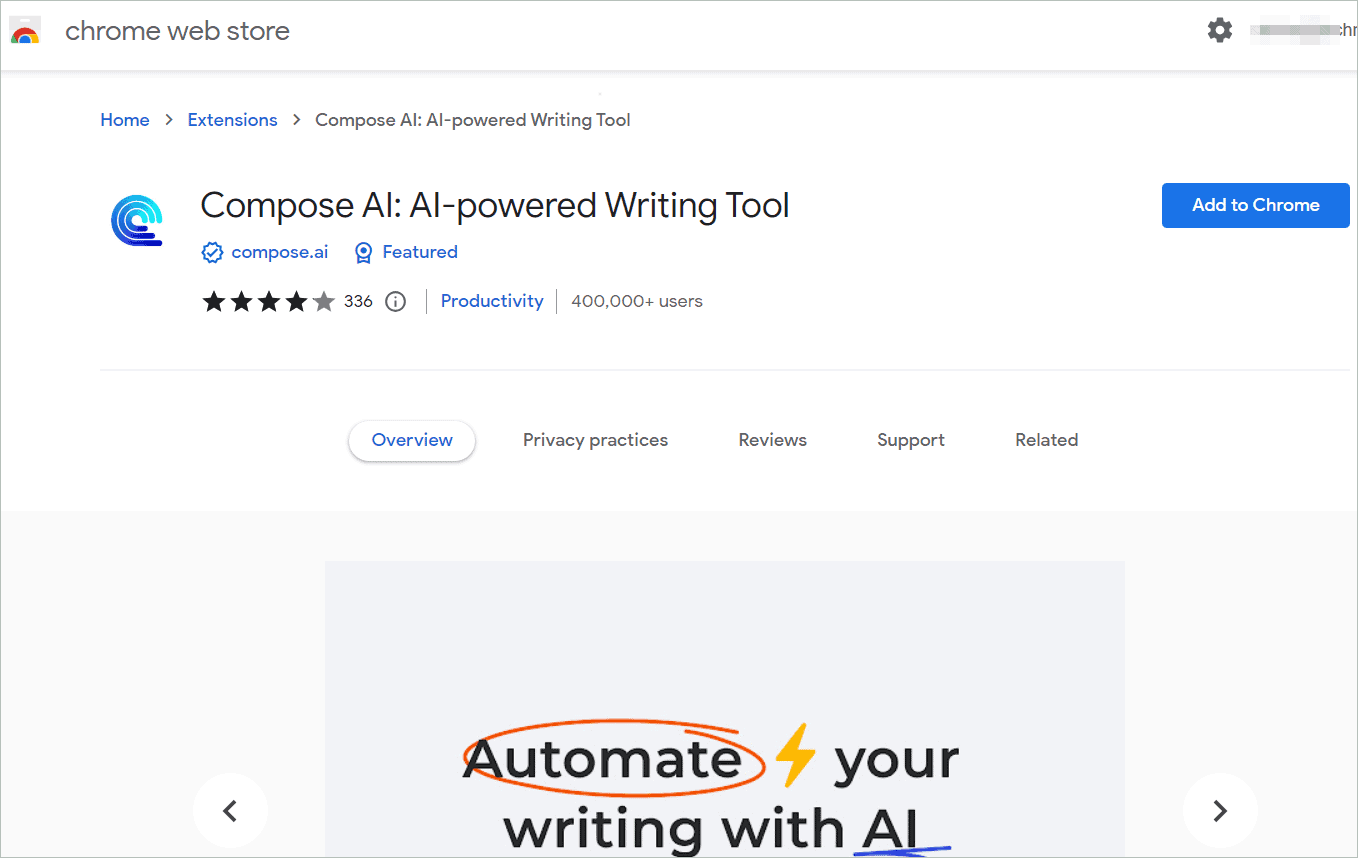Go to the Home breadcrumb link

pos(125,120)
